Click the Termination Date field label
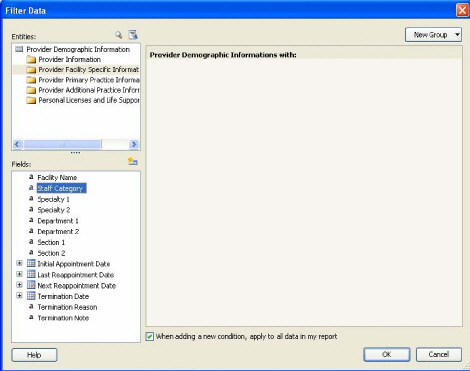 point(63,296)
